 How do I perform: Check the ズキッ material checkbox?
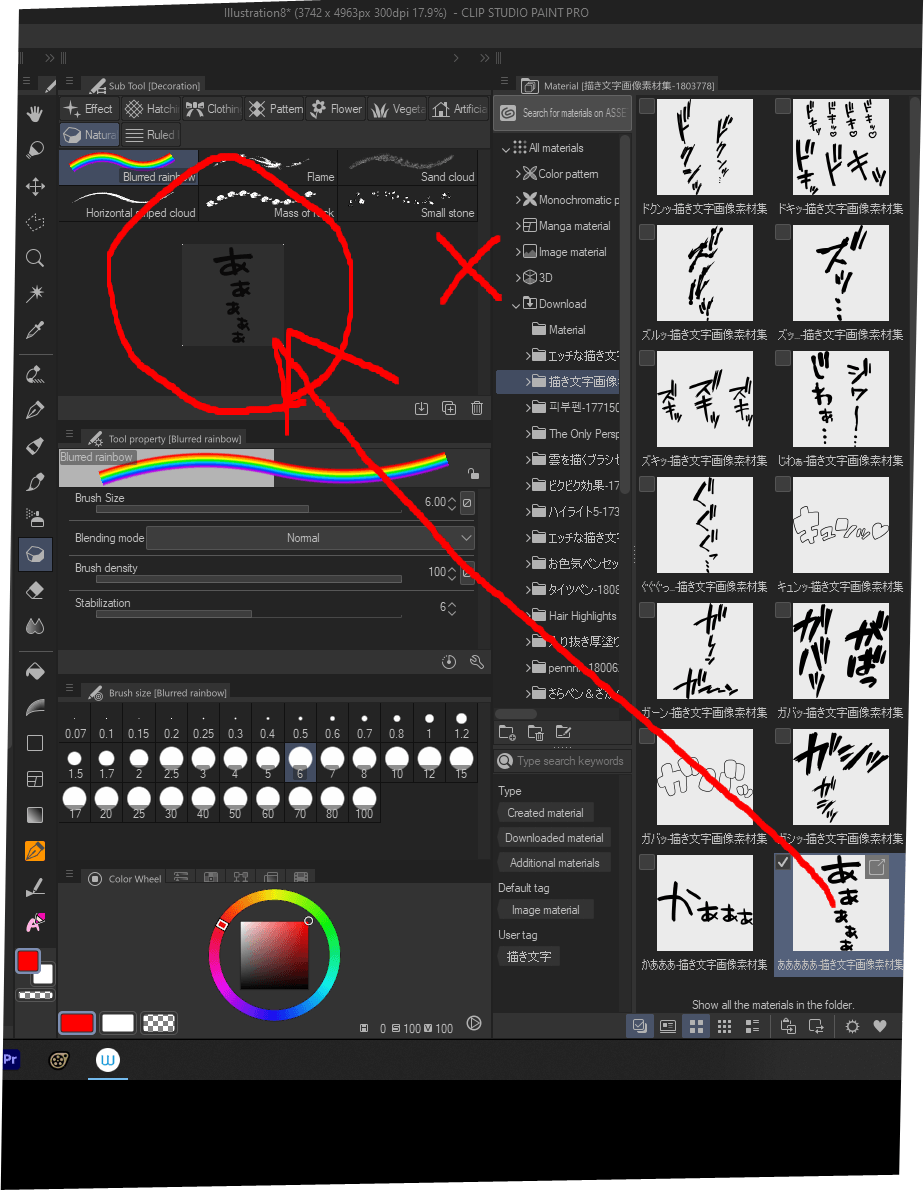[647, 358]
